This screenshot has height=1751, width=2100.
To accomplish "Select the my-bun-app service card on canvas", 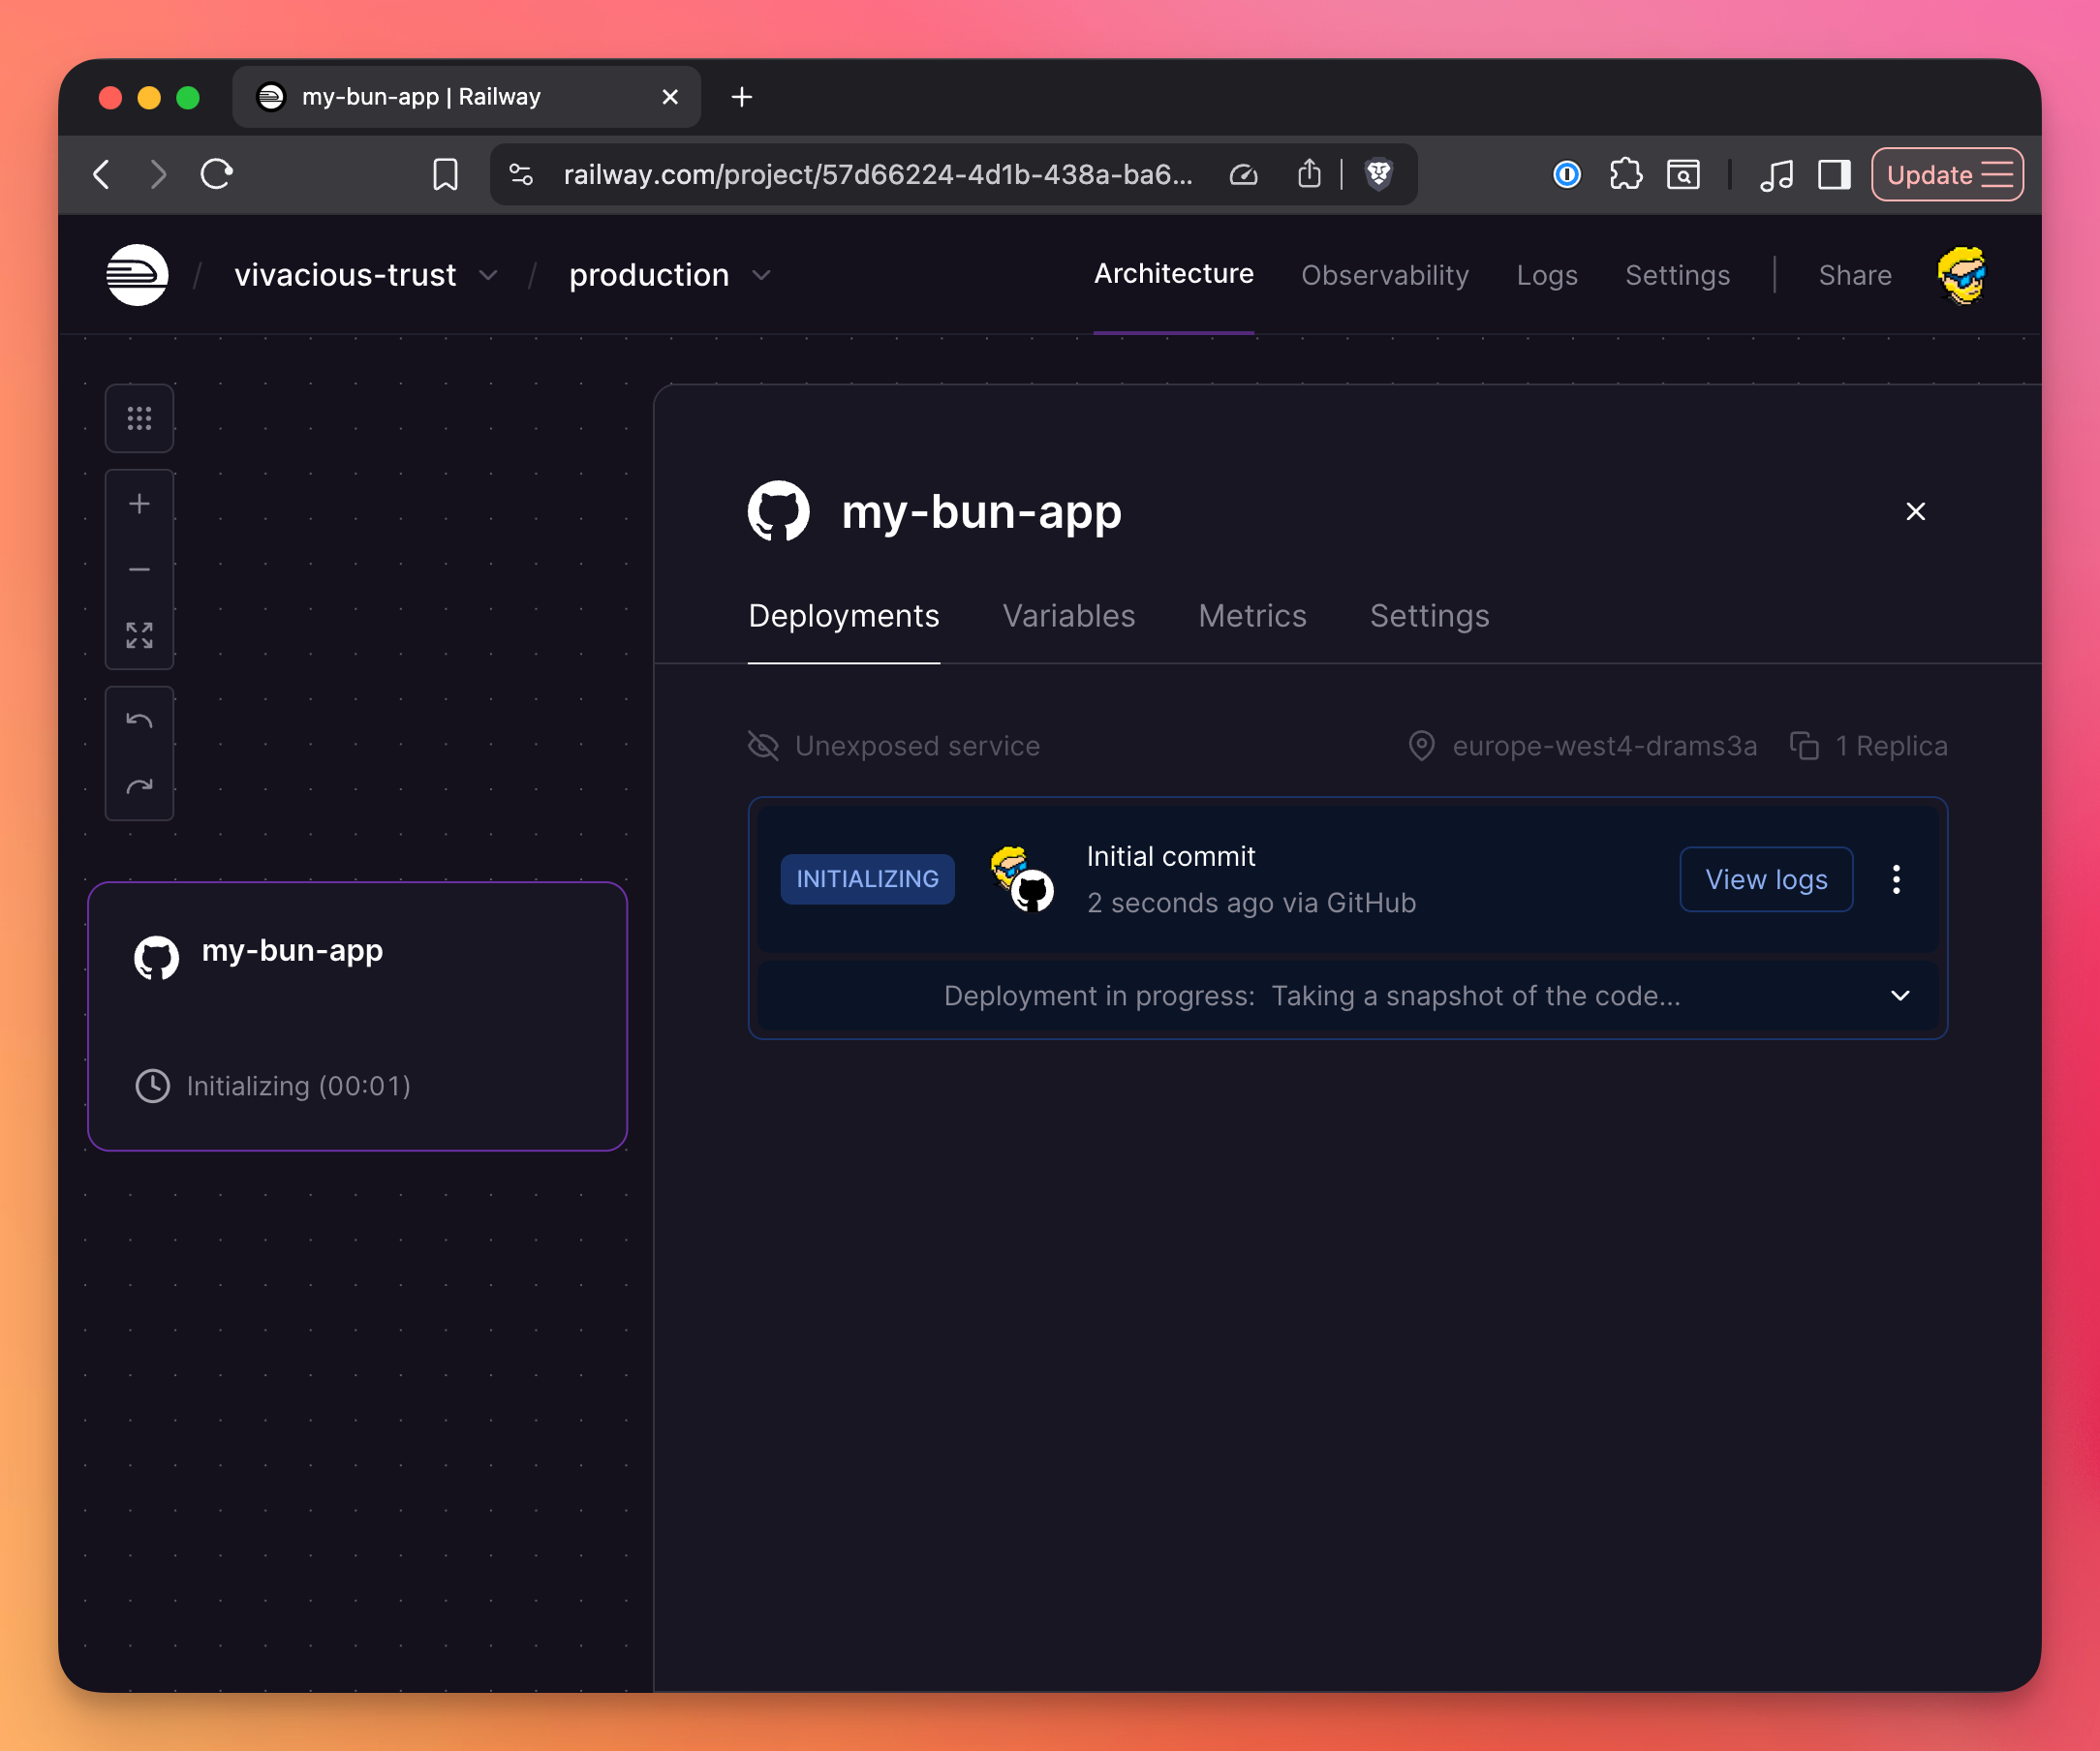I will 357,1015.
